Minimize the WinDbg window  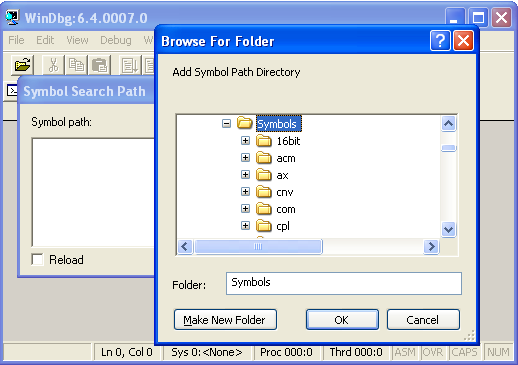(455, 17)
